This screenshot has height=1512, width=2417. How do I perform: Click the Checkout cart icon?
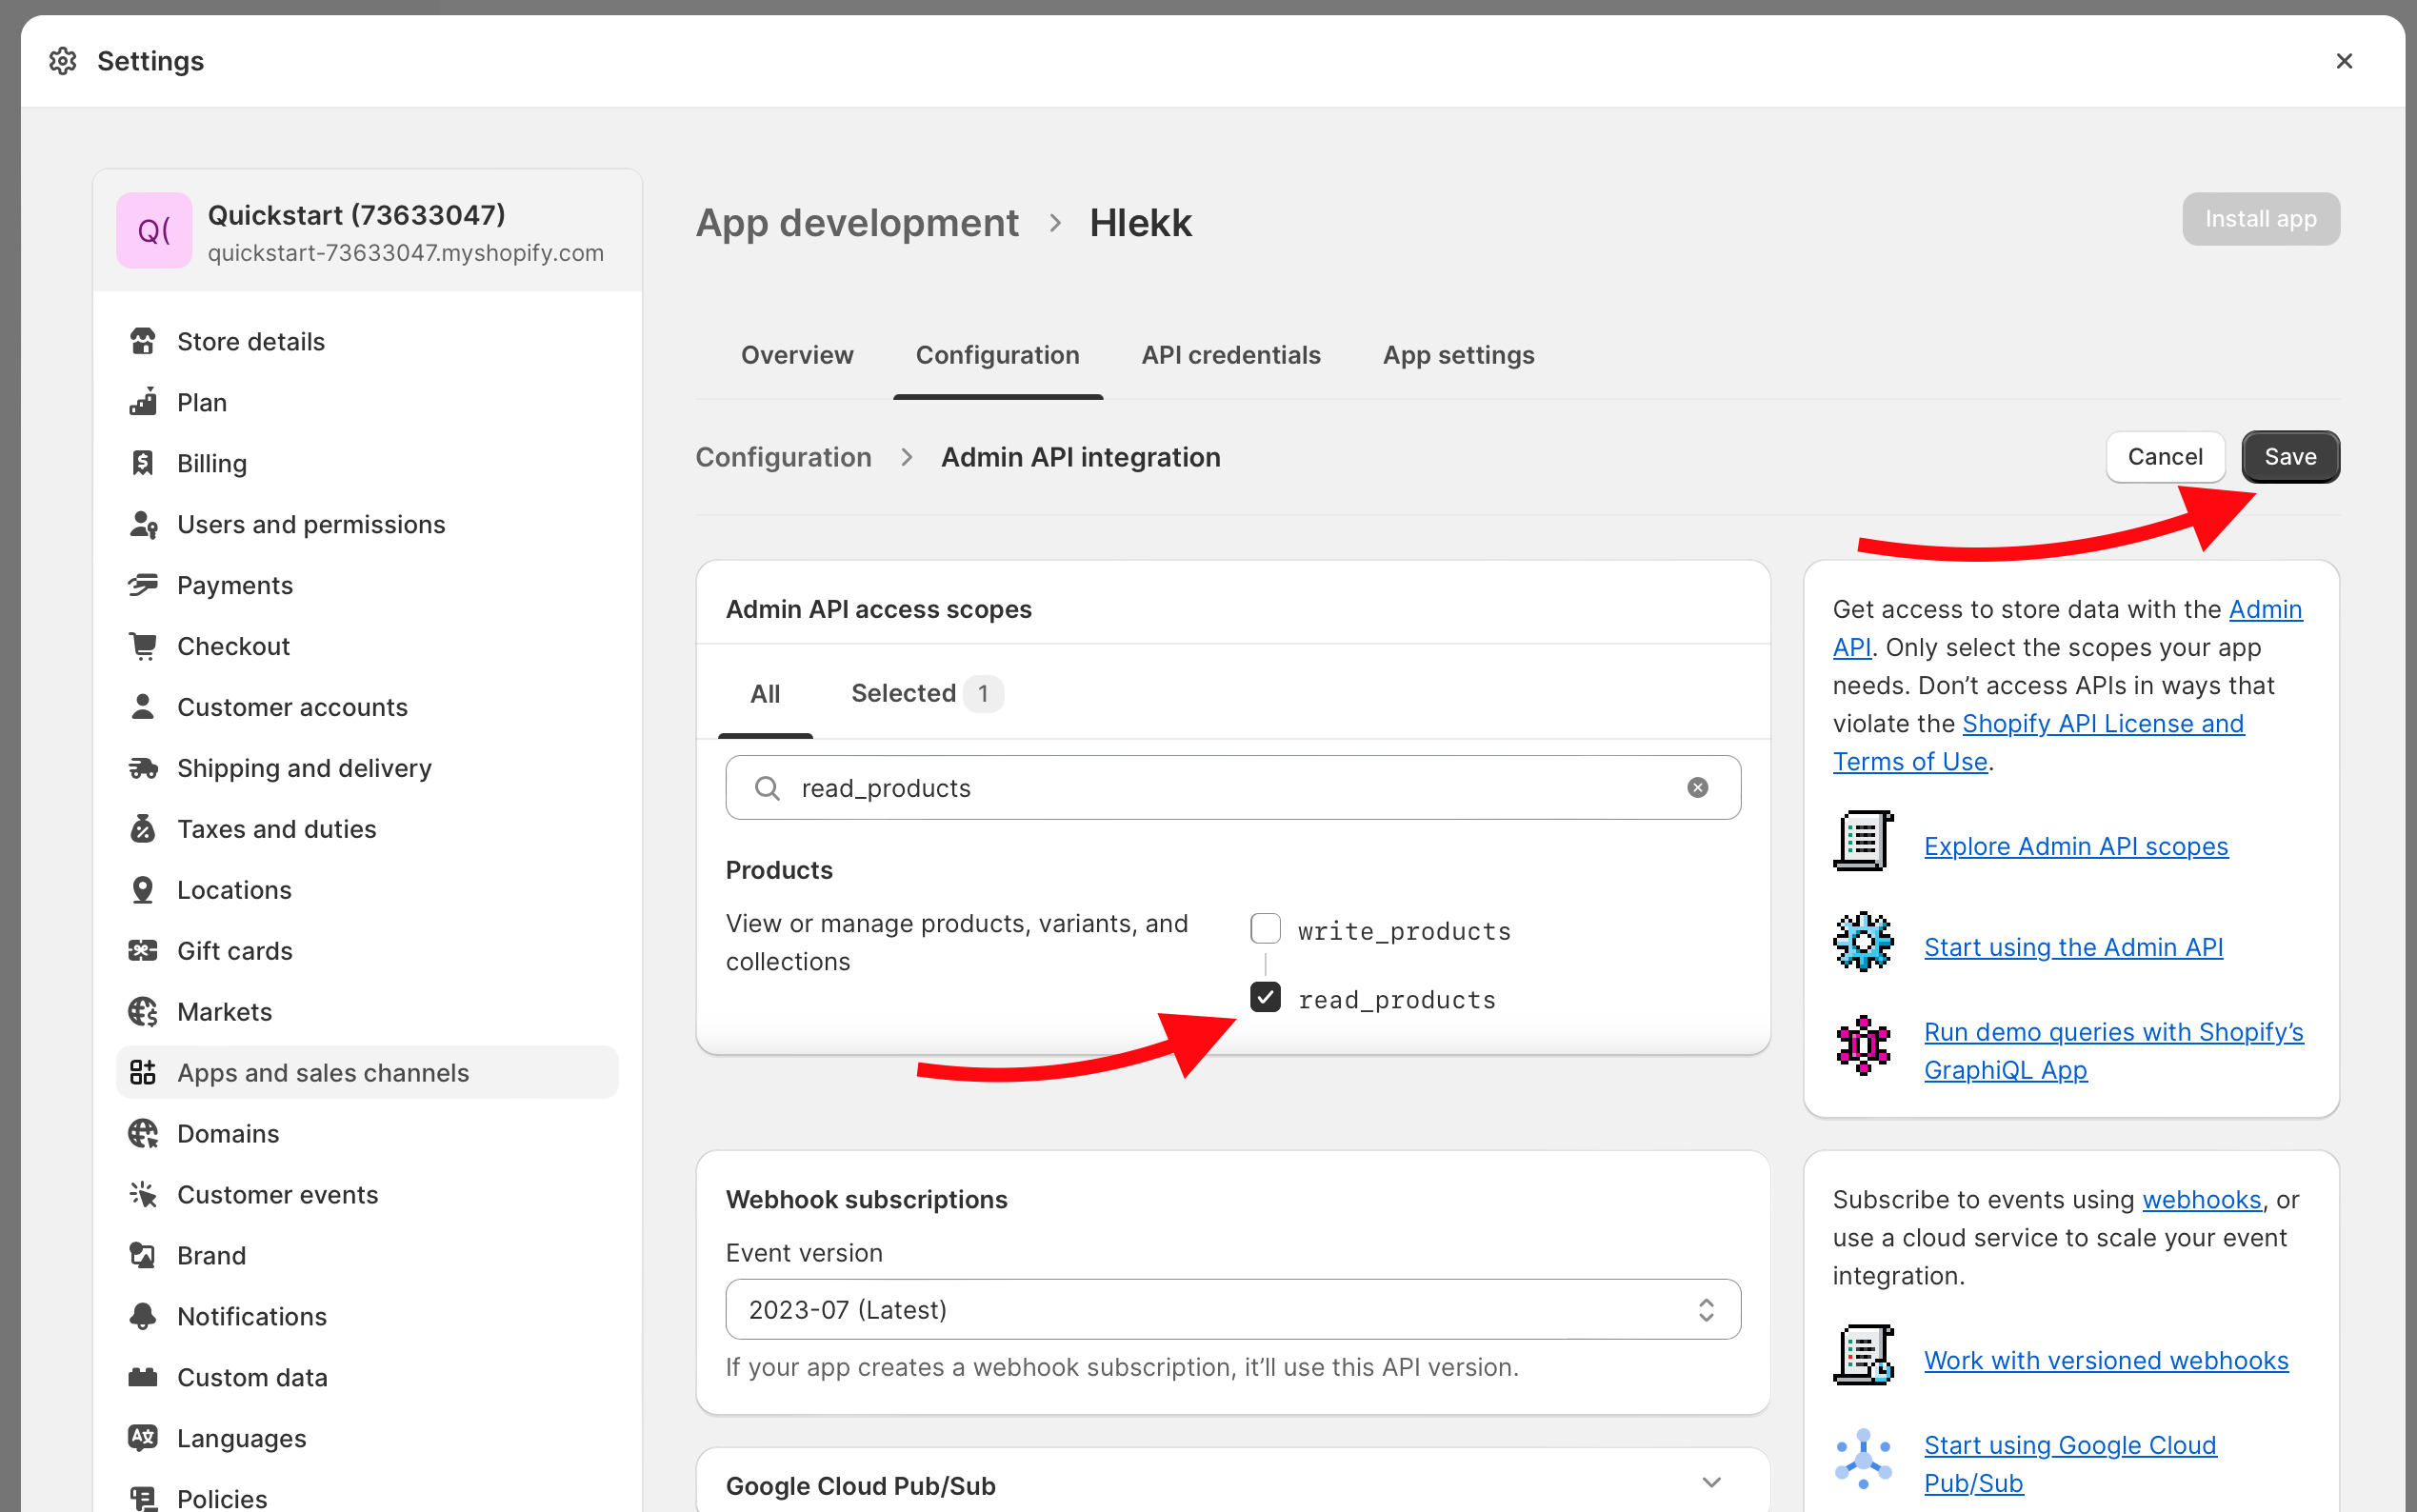point(143,646)
